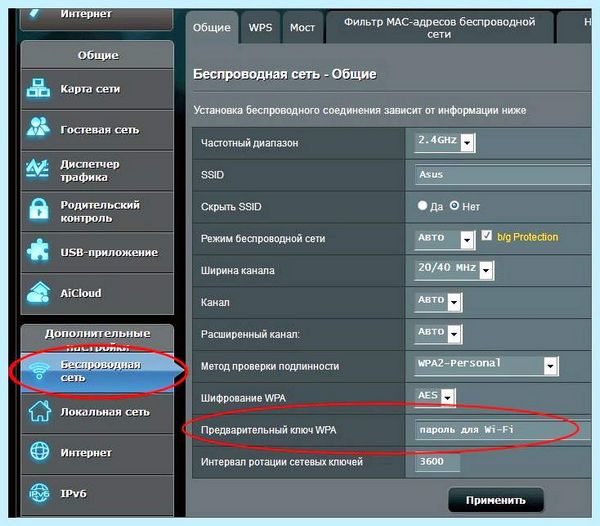
Task: Open the USB-приложение menu item label
Action: [x=109, y=252]
